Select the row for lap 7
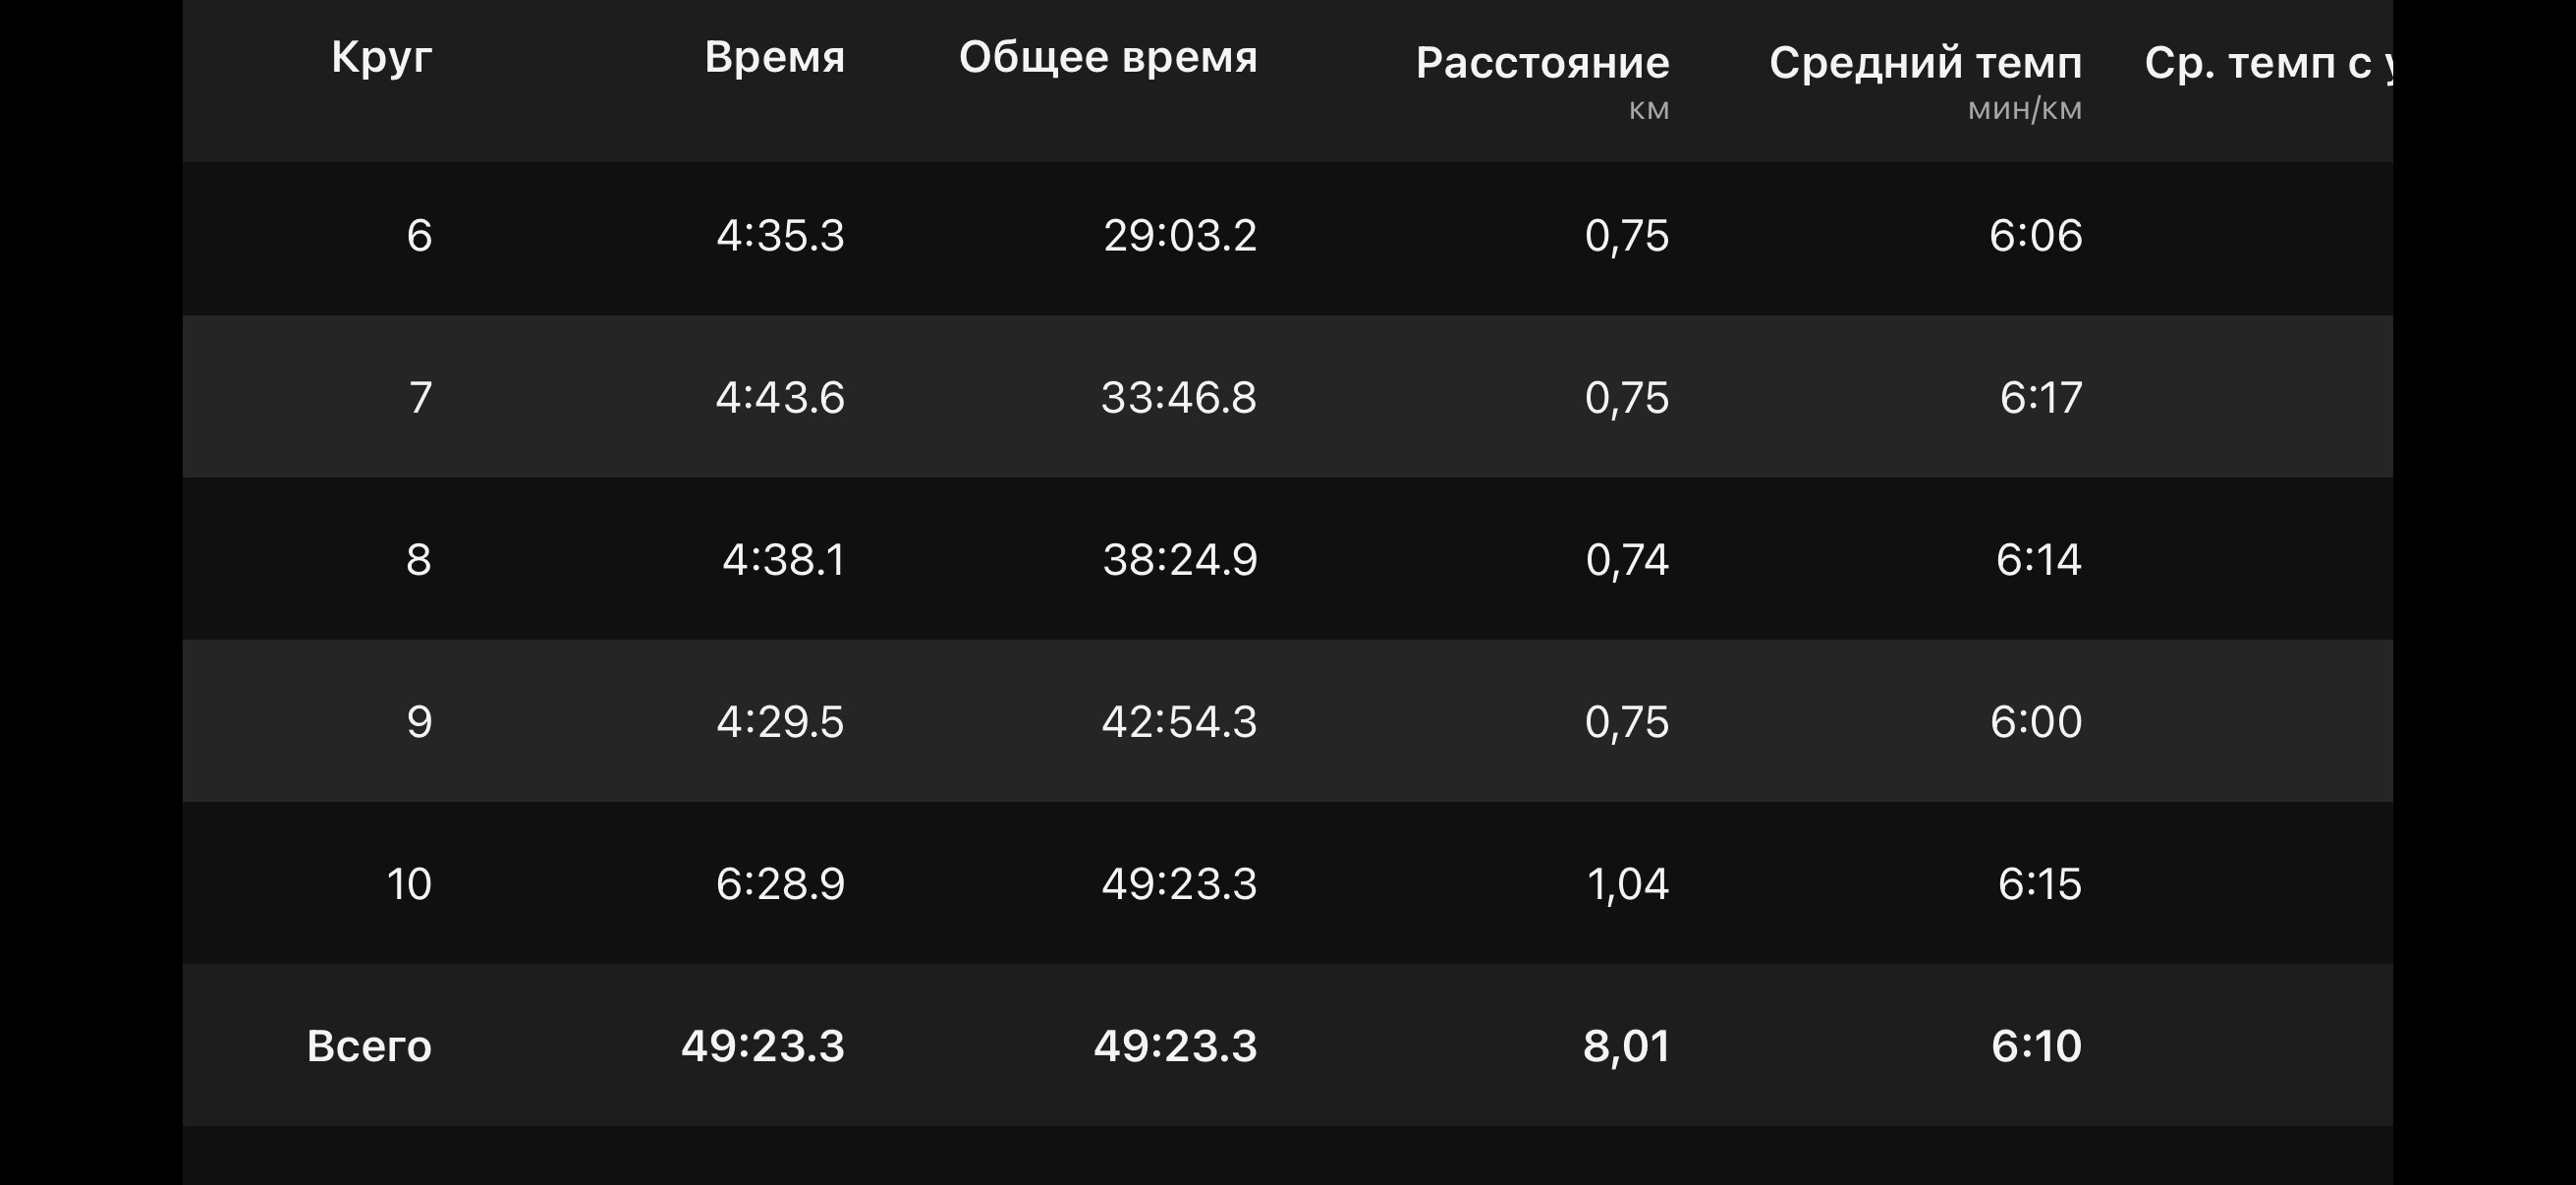This screenshot has width=2576, height=1185. click(x=1288, y=397)
